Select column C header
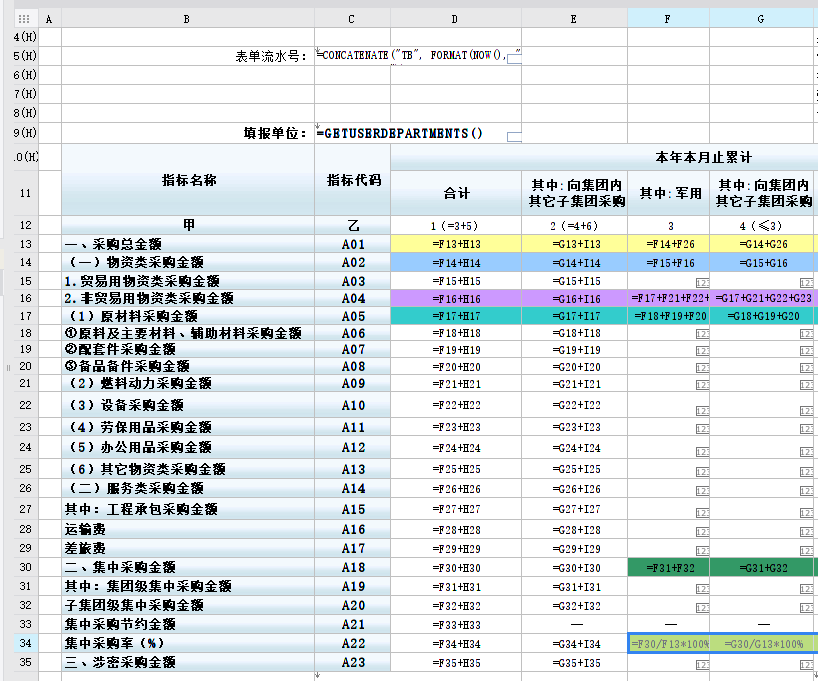 pyautogui.click(x=352, y=19)
